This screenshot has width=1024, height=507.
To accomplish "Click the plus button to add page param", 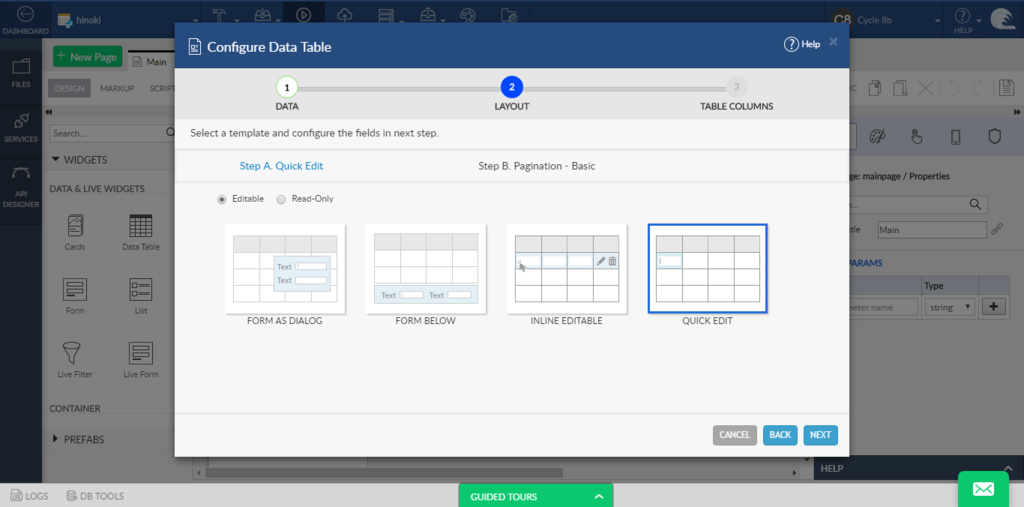I will [x=993, y=306].
